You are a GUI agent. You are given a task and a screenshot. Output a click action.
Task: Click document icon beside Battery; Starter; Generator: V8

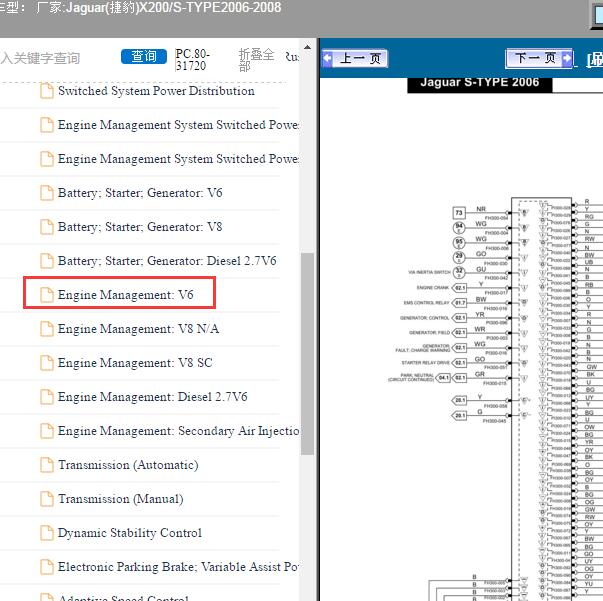[x=47, y=227]
